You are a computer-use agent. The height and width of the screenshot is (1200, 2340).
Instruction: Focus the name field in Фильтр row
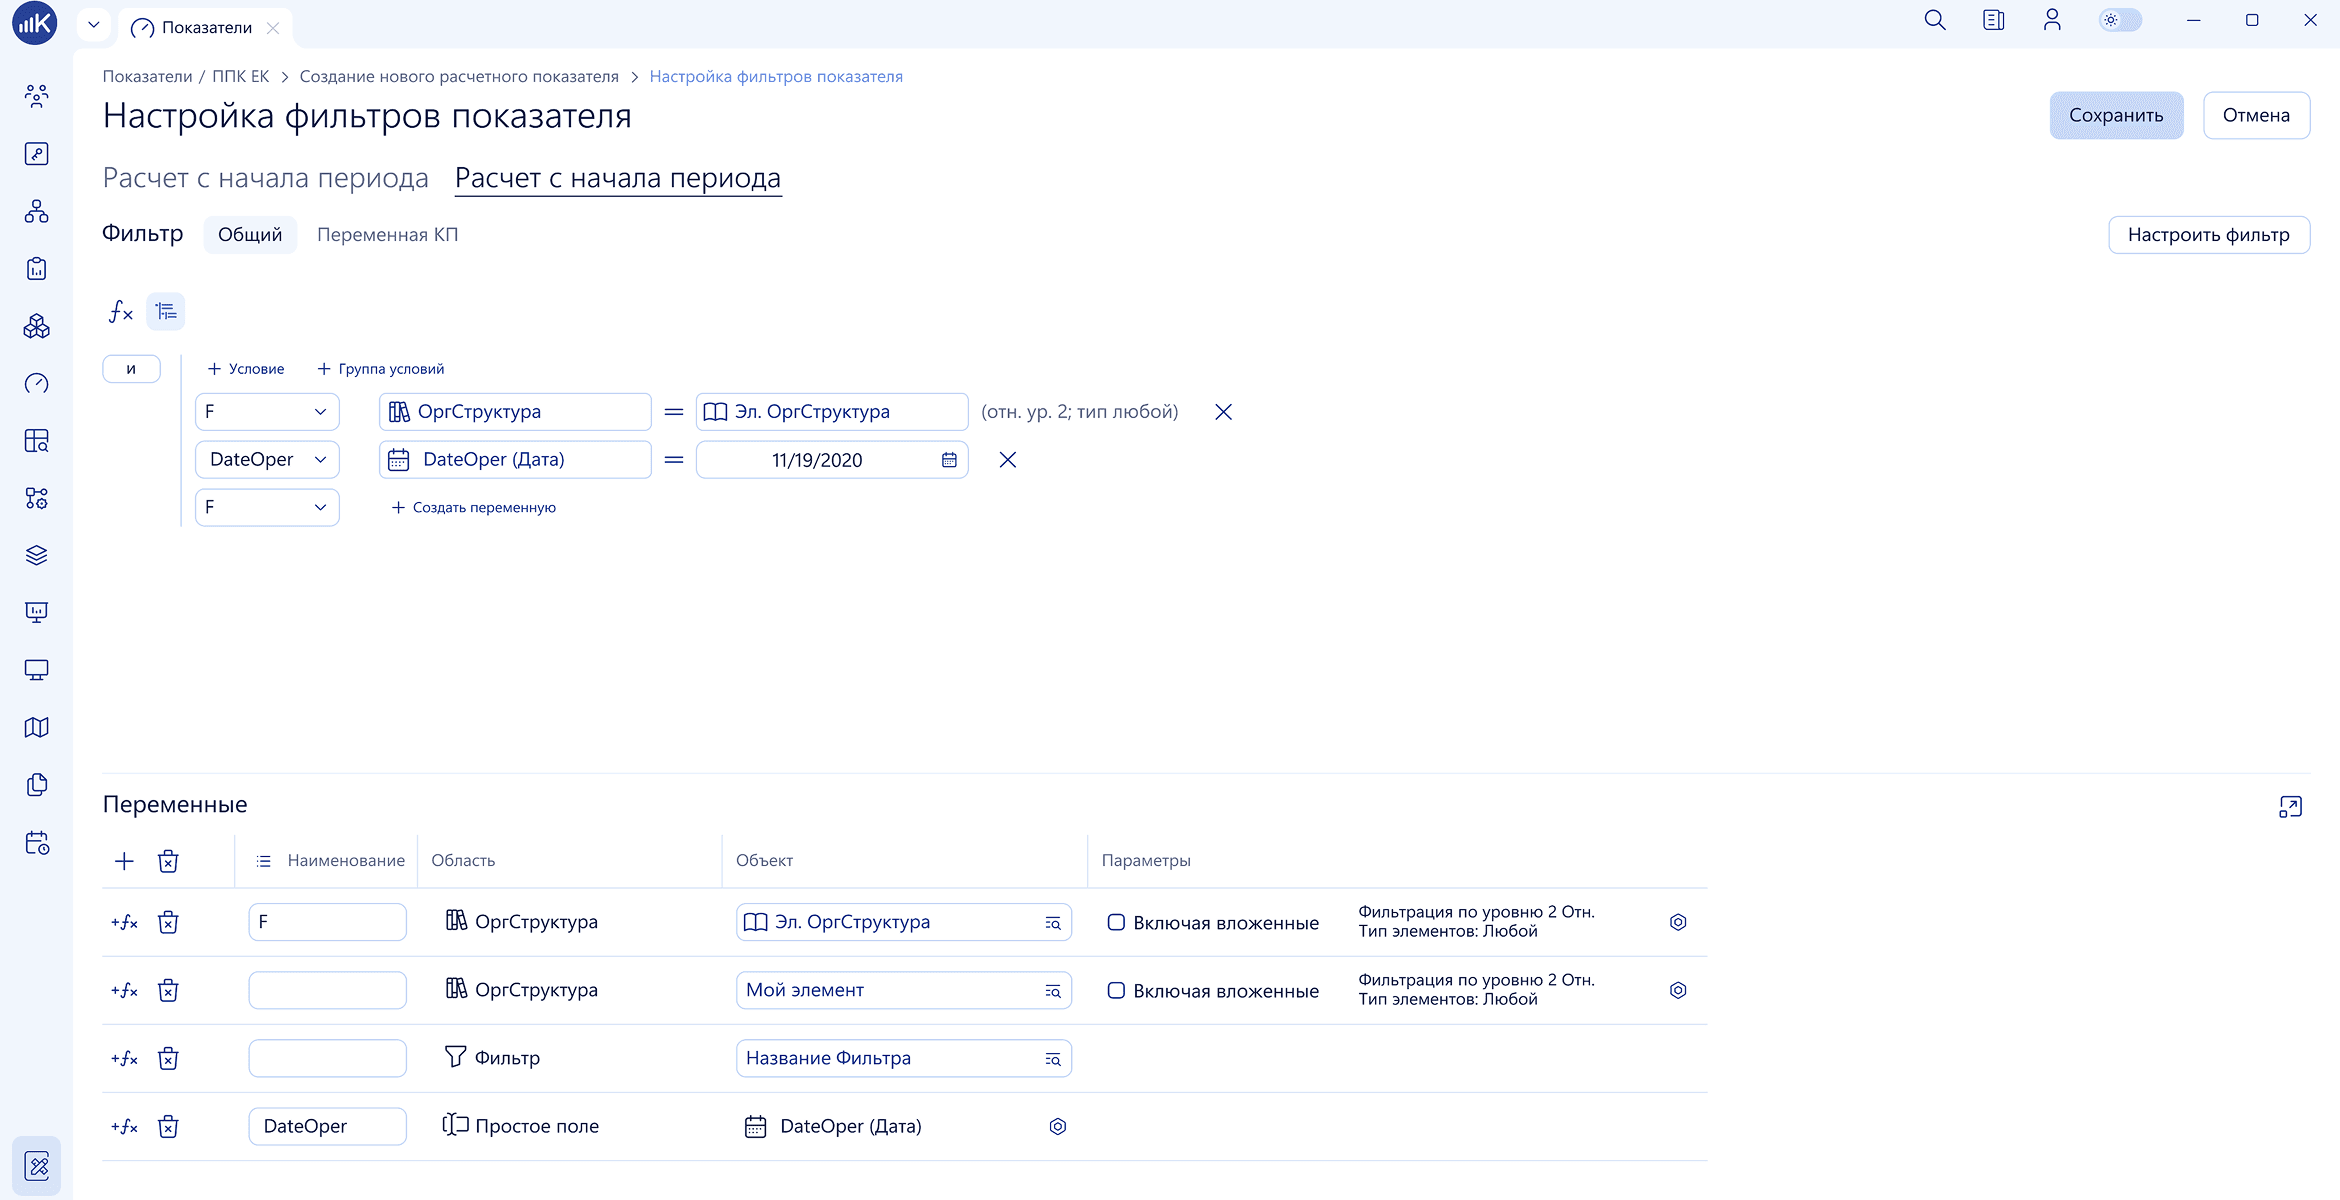[x=328, y=1058]
